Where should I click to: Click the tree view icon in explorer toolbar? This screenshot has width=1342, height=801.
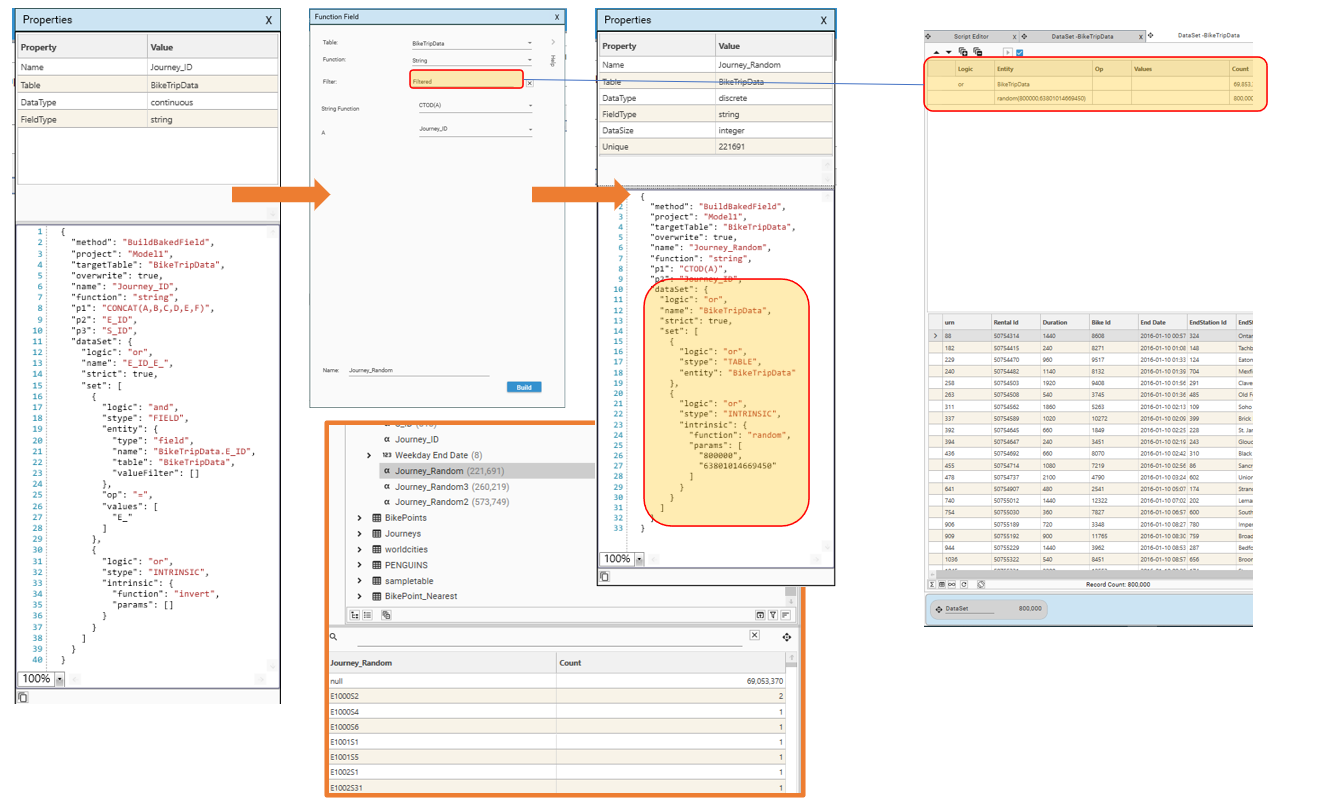355,615
